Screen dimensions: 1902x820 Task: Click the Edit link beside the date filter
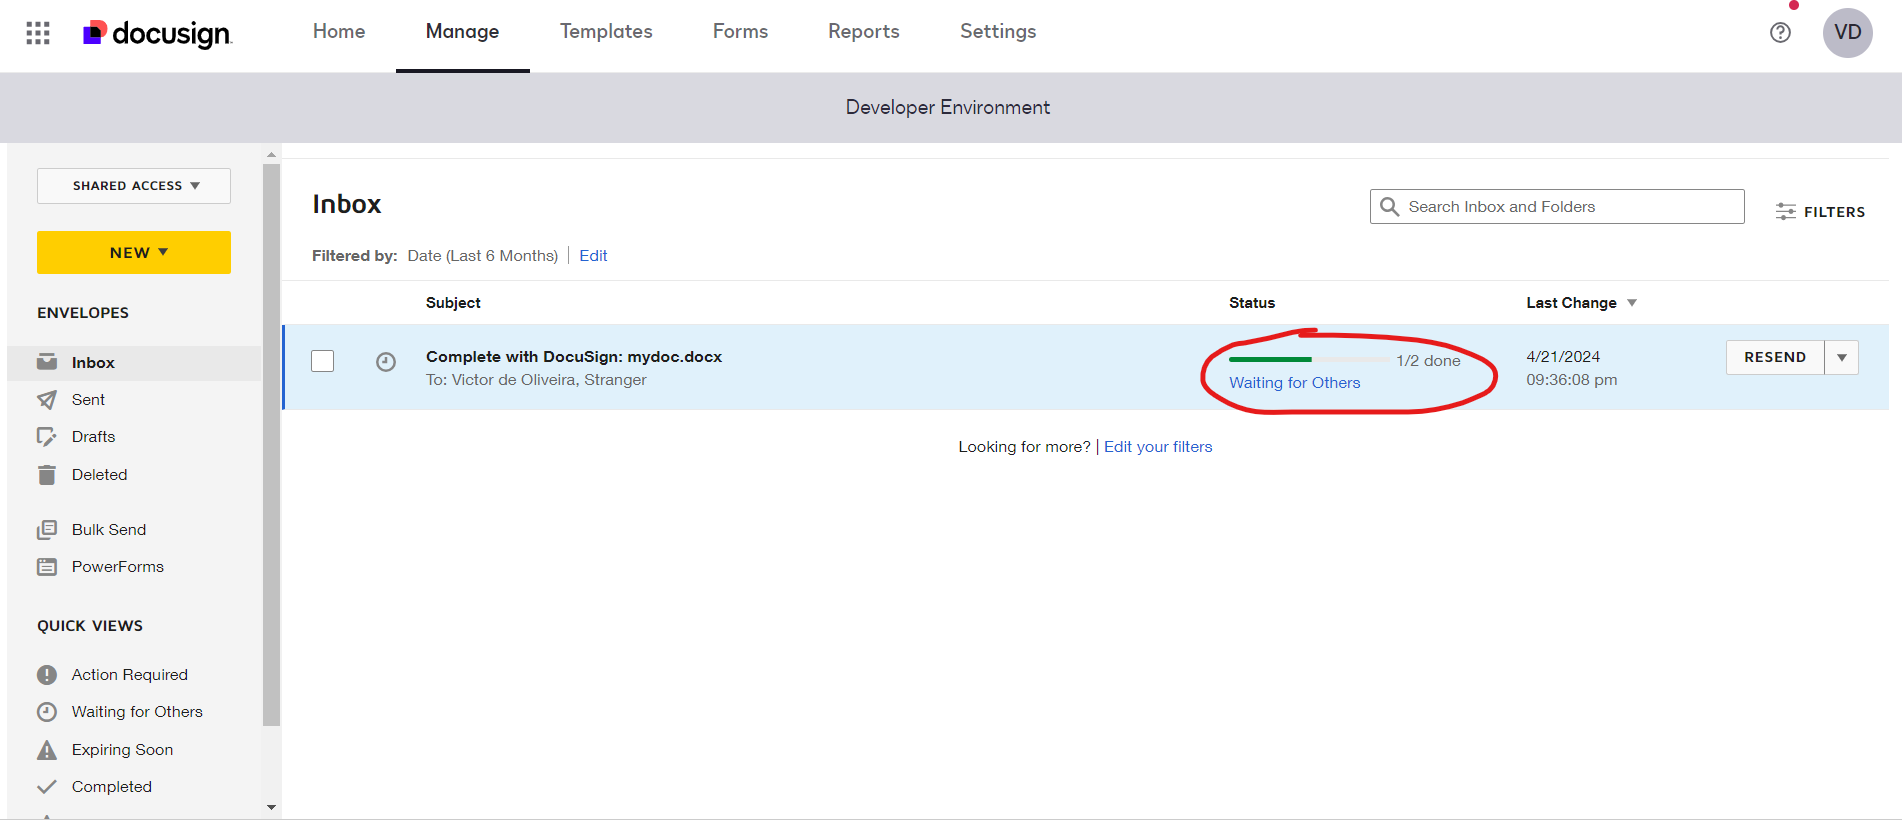pyautogui.click(x=593, y=256)
